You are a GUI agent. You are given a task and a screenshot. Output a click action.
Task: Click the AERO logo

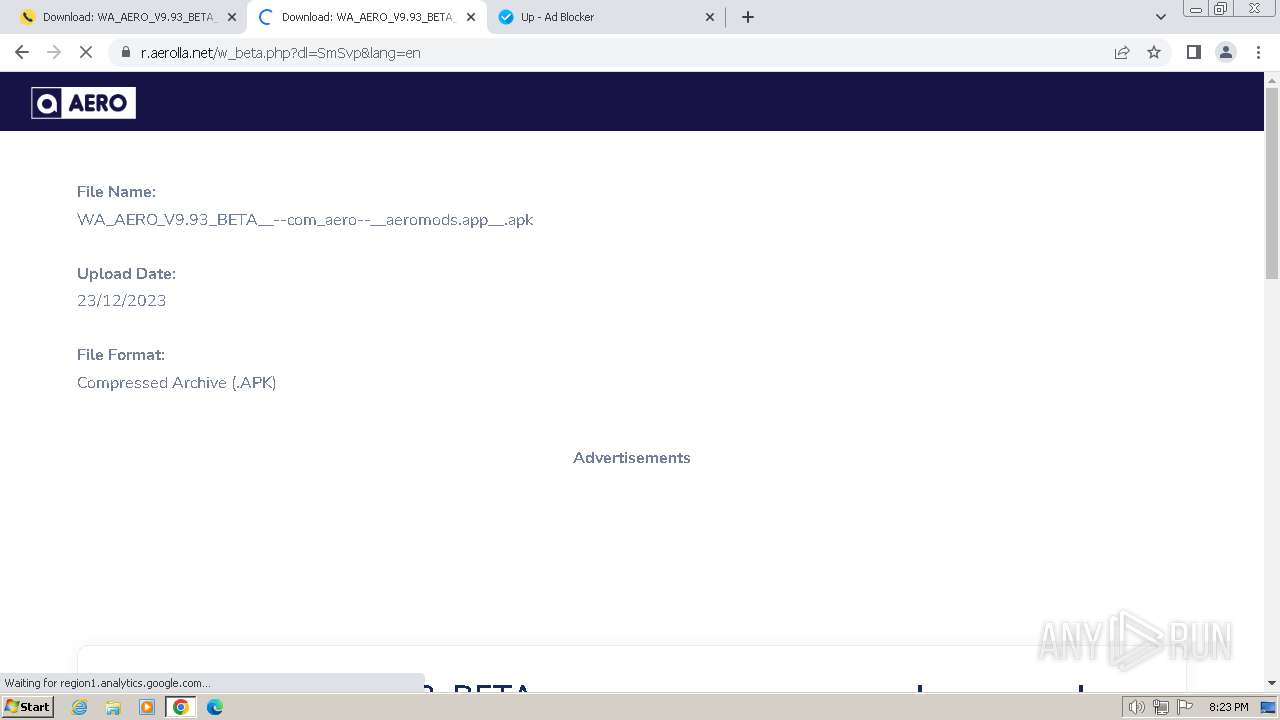83,103
